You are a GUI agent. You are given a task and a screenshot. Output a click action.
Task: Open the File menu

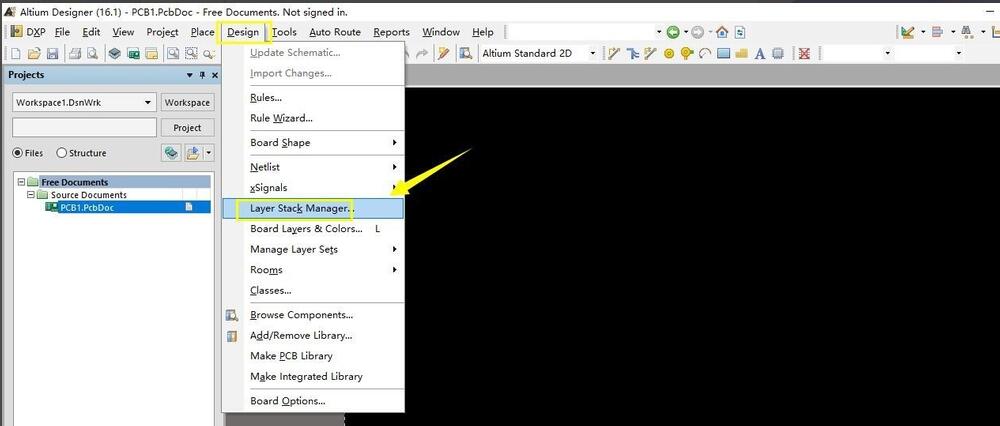62,32
